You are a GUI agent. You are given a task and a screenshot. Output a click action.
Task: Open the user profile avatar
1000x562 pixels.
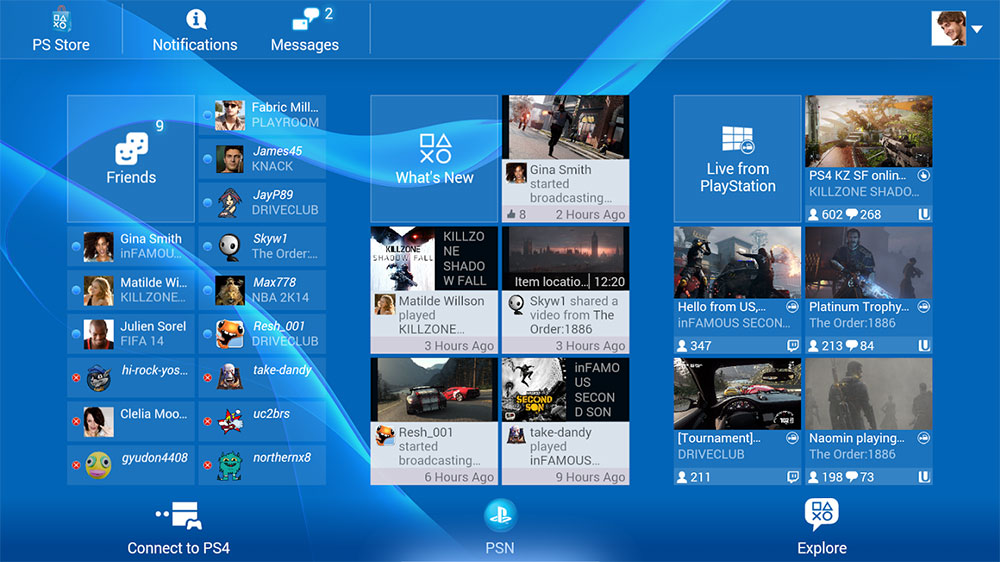(948, 28)
